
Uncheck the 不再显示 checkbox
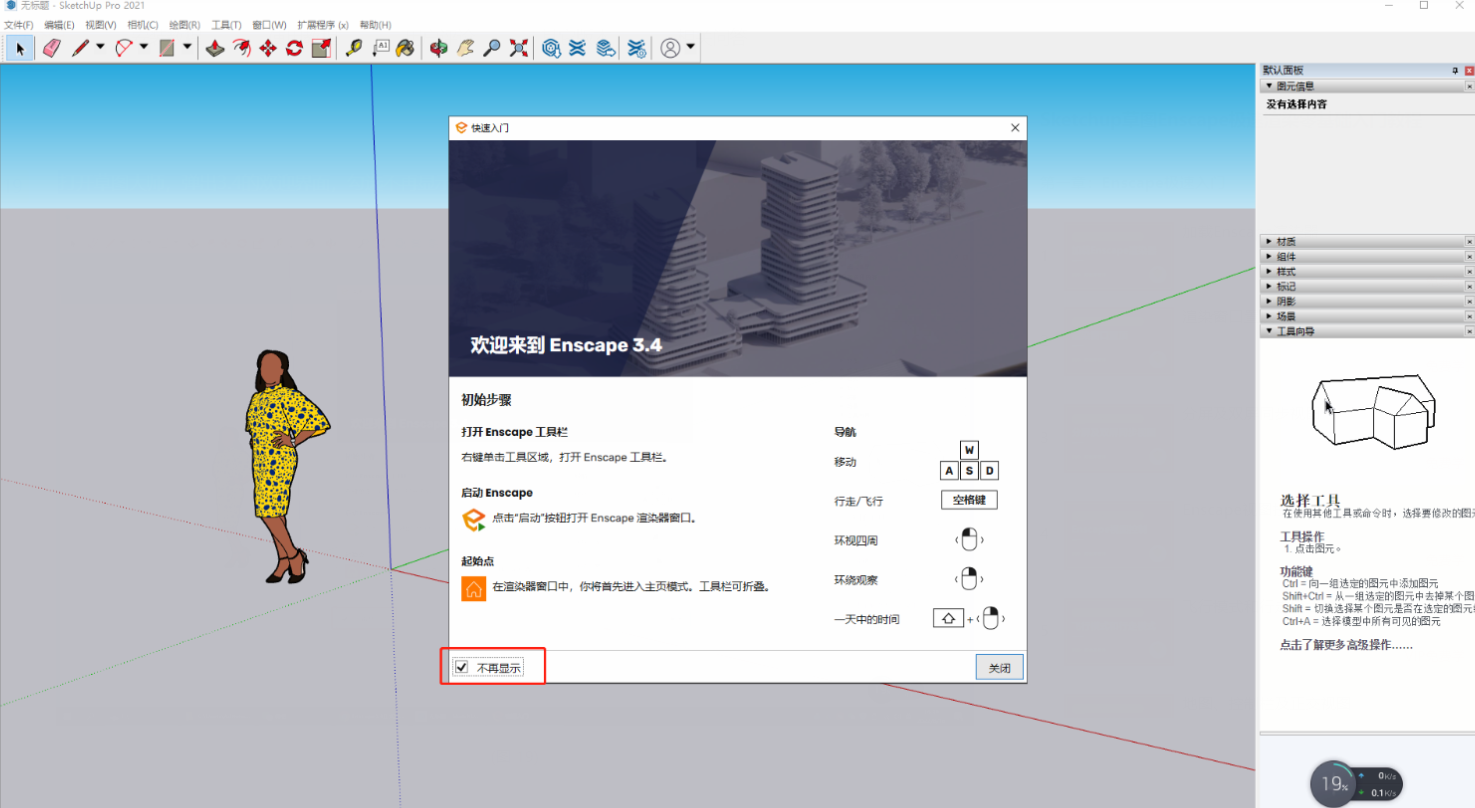[x=462, y=667]
